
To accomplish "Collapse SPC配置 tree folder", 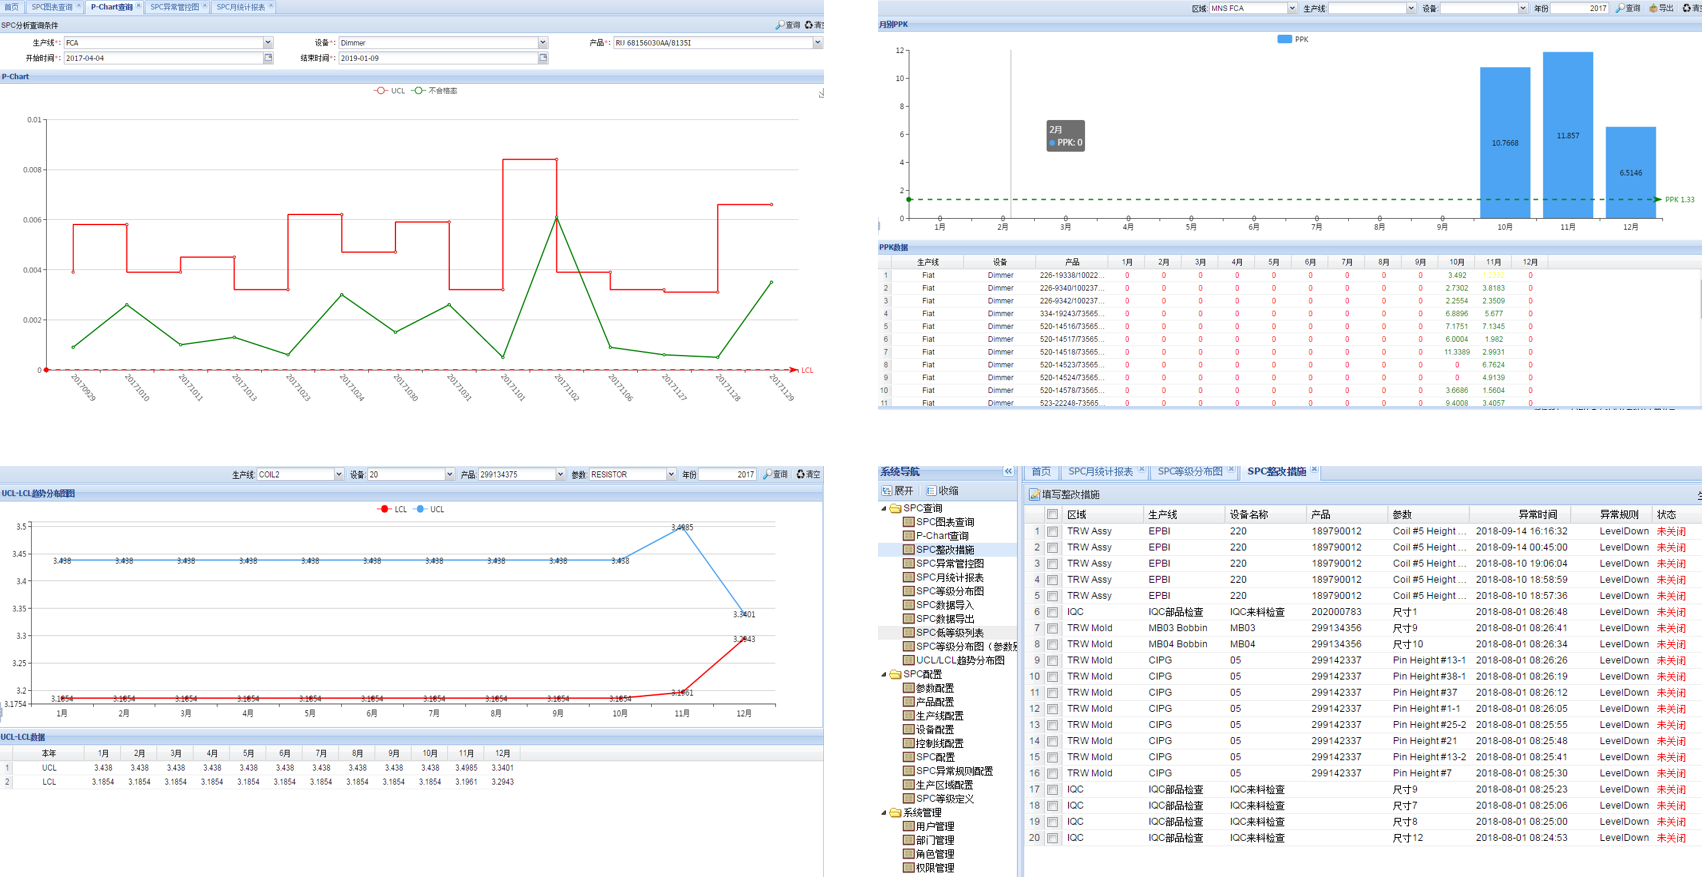I will [x=884, y=674].
